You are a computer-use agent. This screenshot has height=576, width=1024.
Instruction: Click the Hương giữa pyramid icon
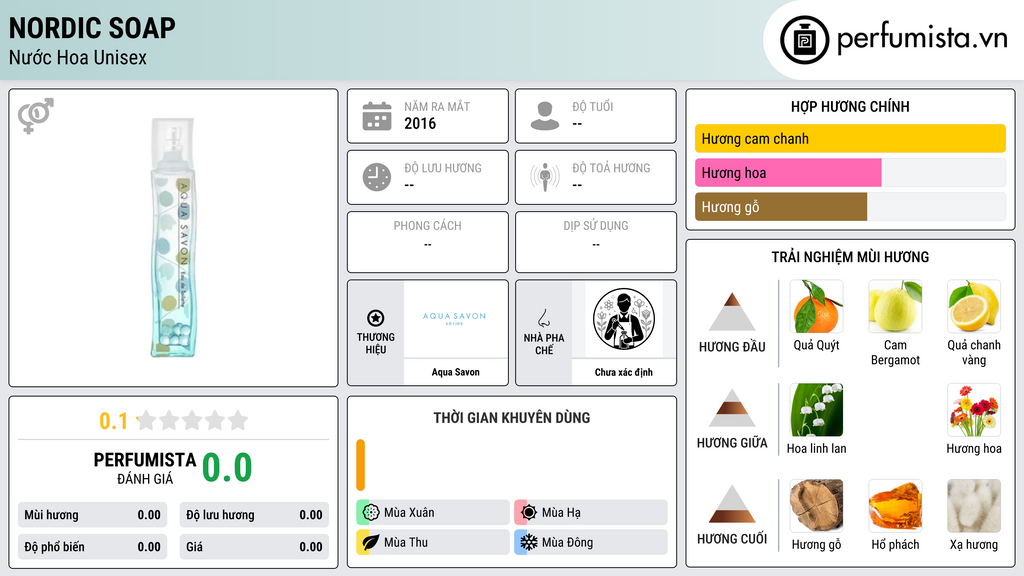click(x=732, y=408)
